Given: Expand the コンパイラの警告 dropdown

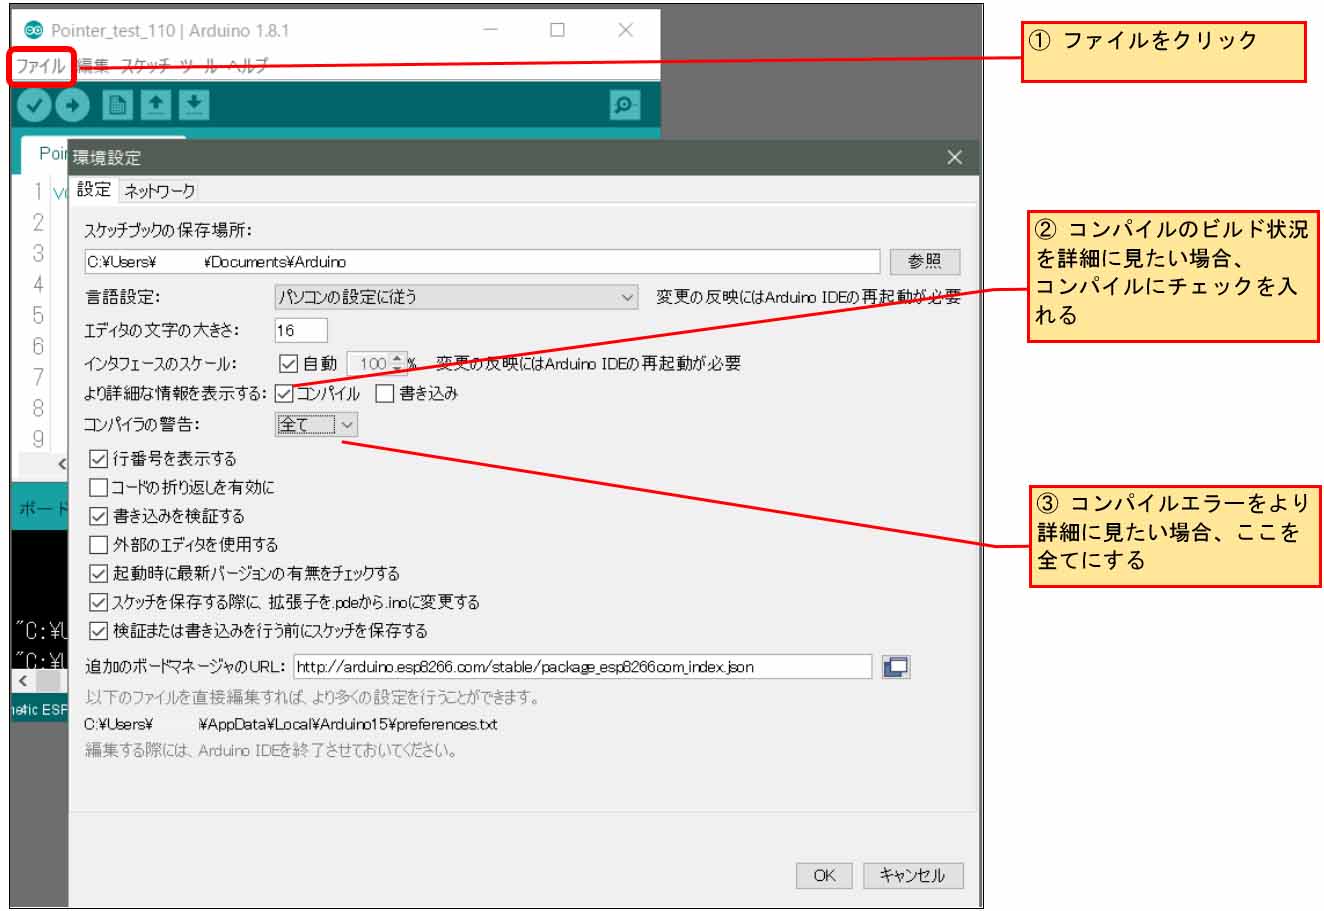Looking at the screenshot, I should click(x=316, y=425).
